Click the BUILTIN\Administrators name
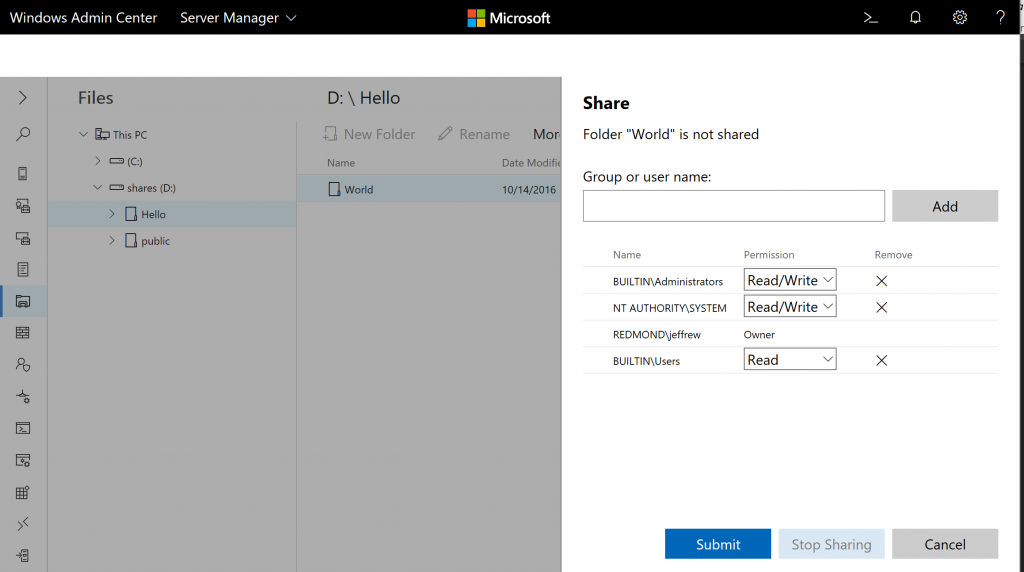The image size is (1024, 572). (667, 281)
